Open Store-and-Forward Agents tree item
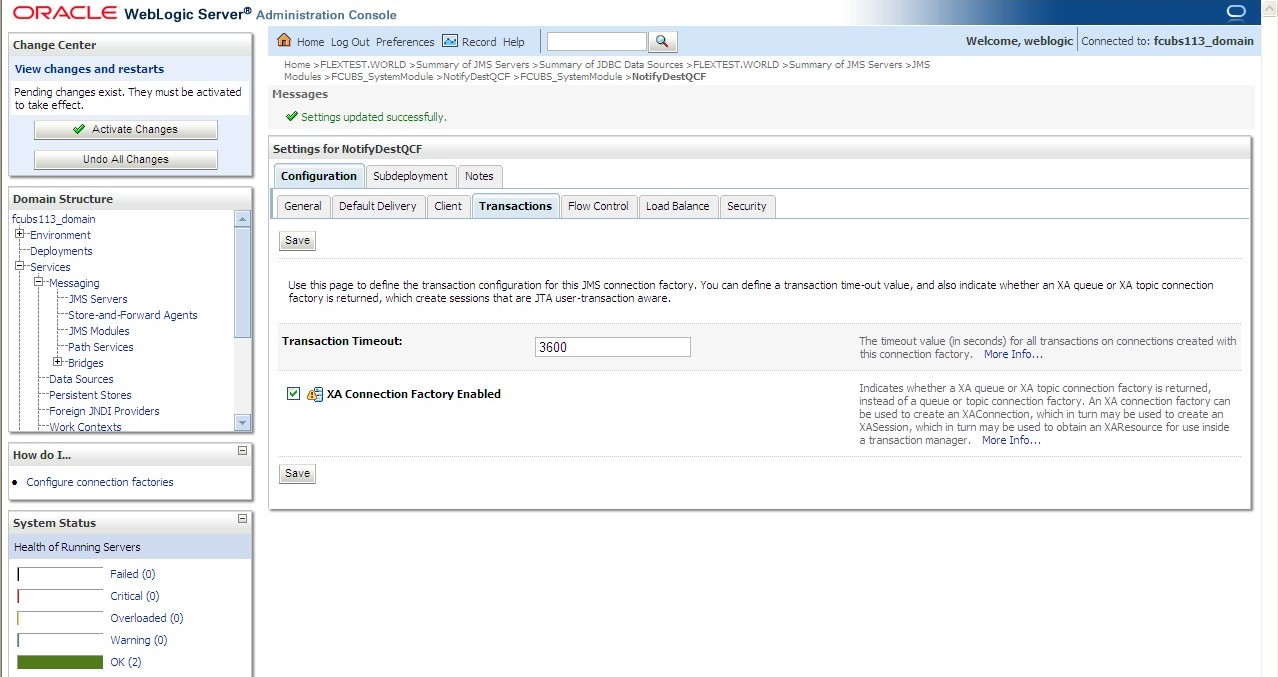 (x=133, y=315)
